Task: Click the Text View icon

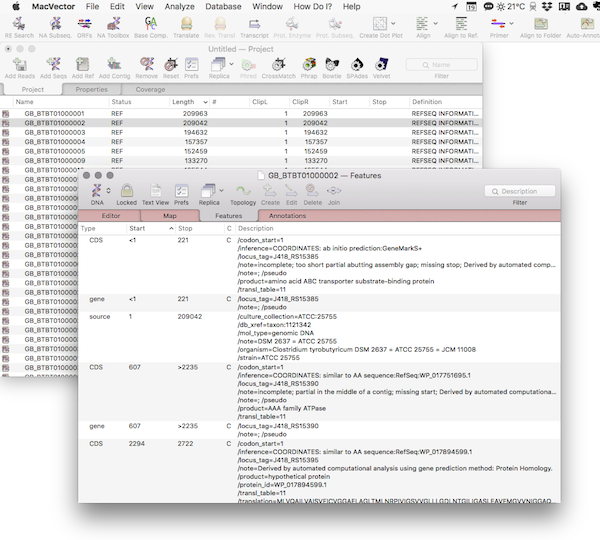Action: coord(155,191)
